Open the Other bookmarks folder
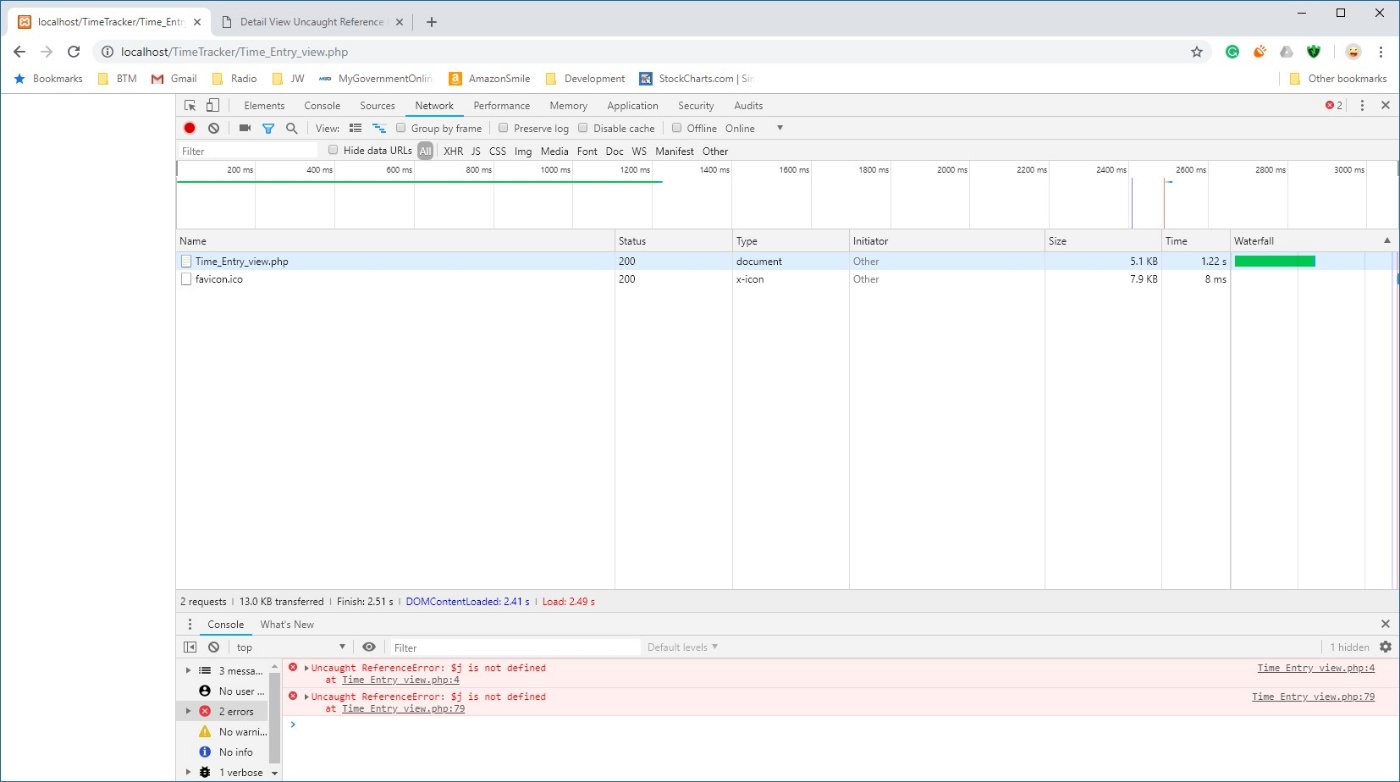 (1338, 78)
